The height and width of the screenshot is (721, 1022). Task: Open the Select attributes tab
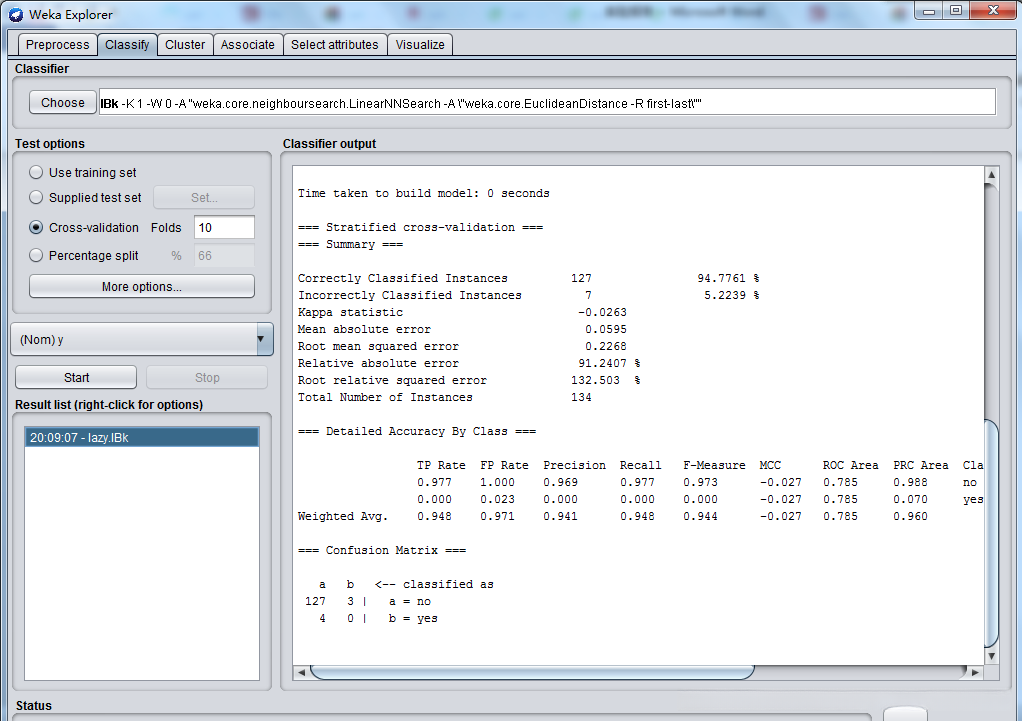(x=334, y=45)
